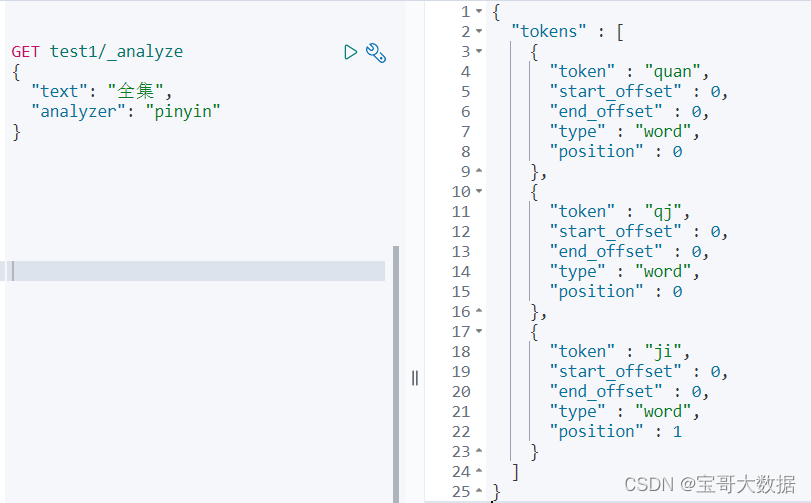Collapse the first token object at line 3
The image size is (811, 503).
click(x=479, y=51)
